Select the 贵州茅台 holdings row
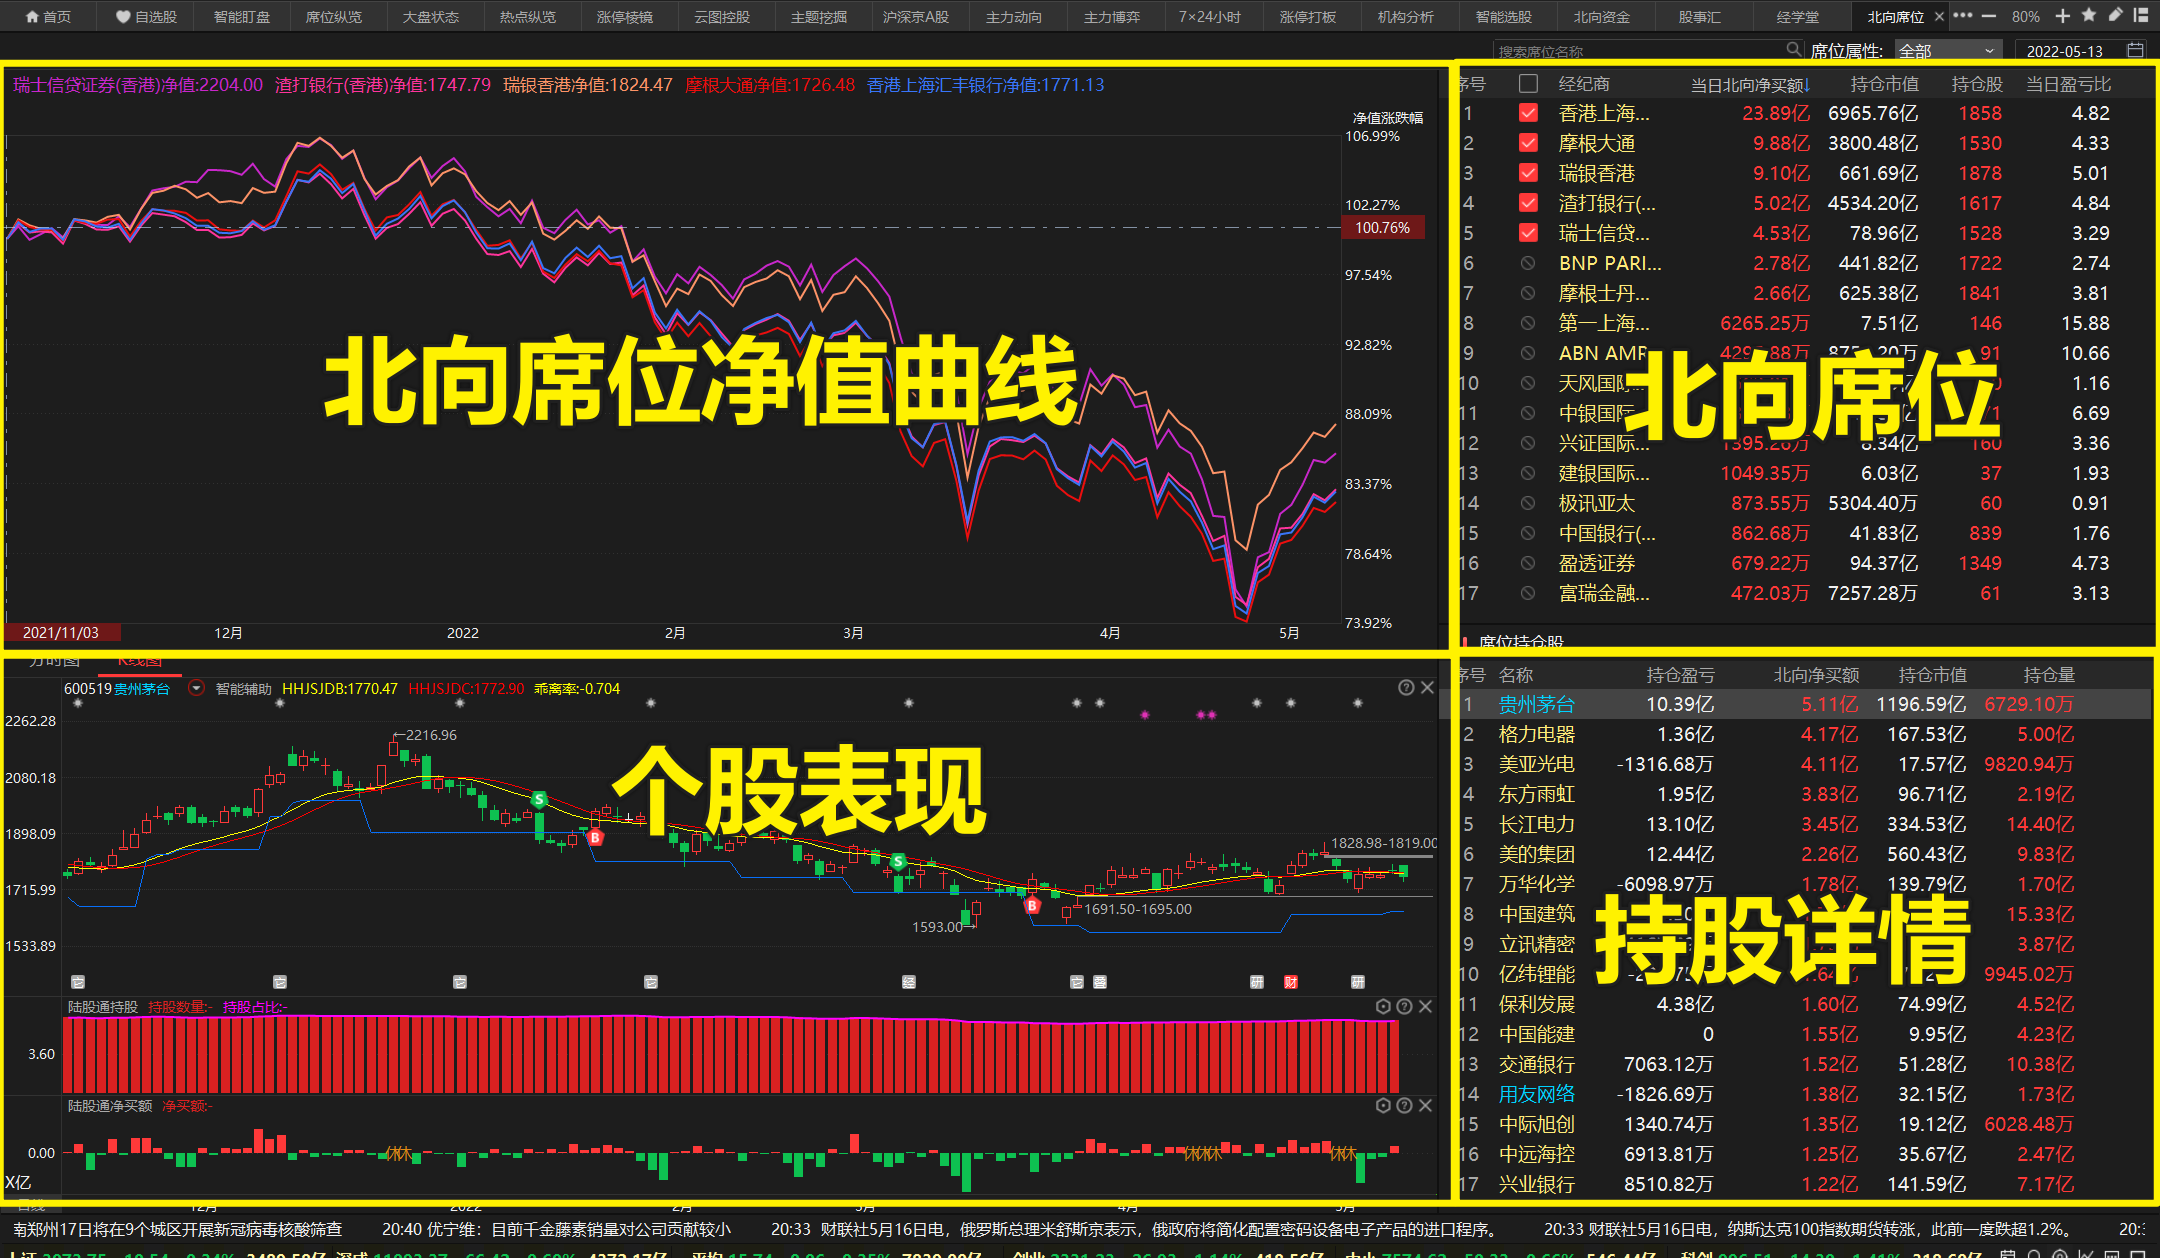Viewport: 2160px width, 1258px height. [x=1805, y=704]
